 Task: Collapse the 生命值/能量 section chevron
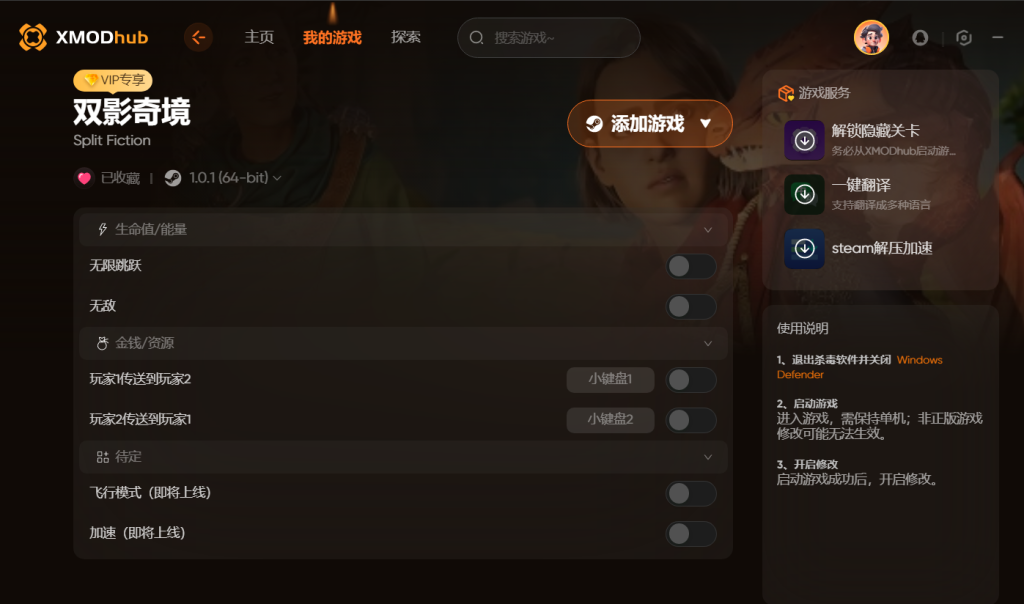tap(708, 230)
